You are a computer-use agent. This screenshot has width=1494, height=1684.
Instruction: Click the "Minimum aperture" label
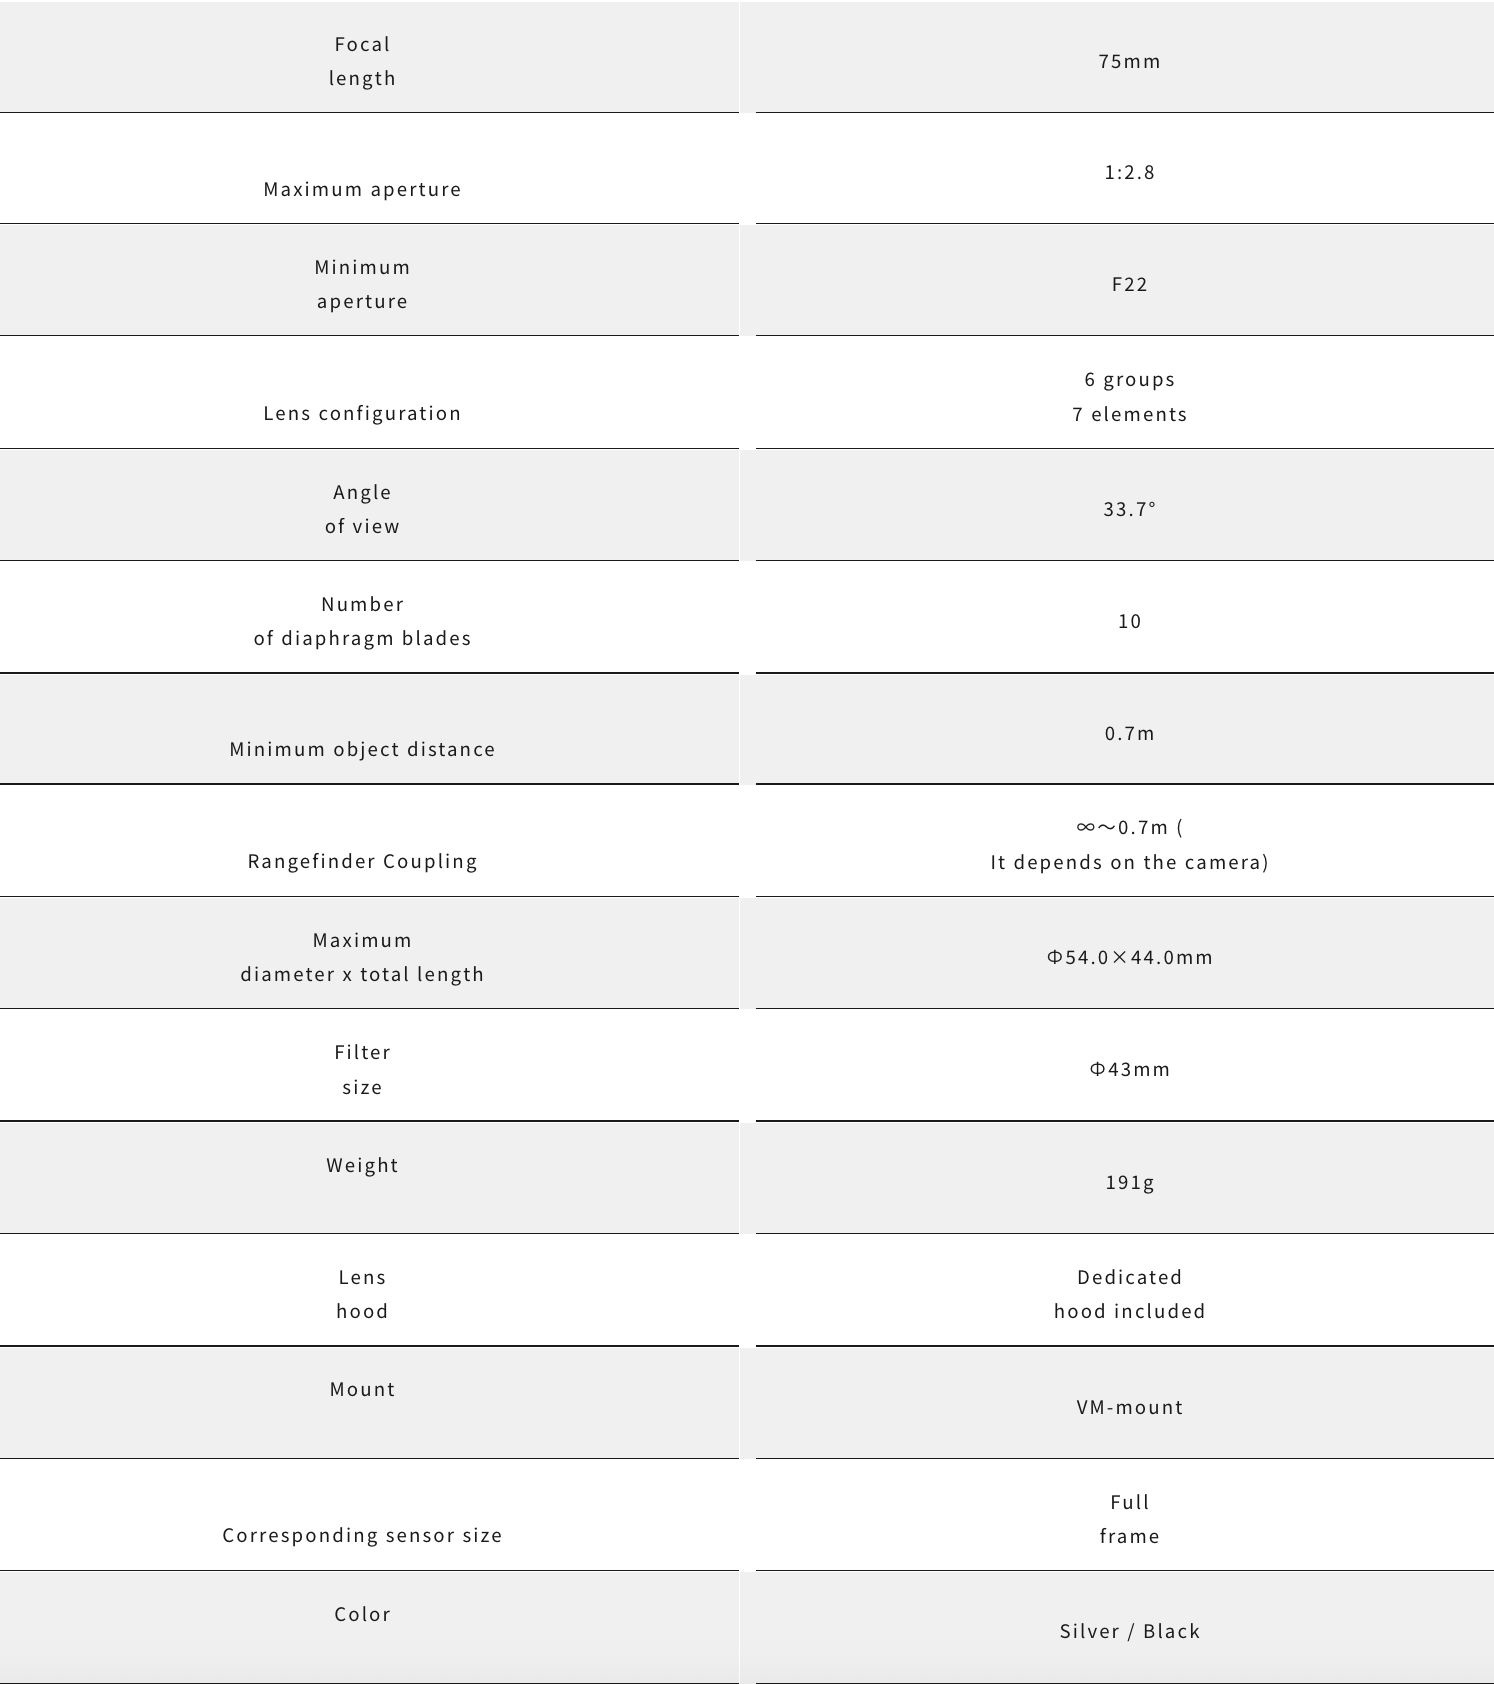(x=362, y=284)
